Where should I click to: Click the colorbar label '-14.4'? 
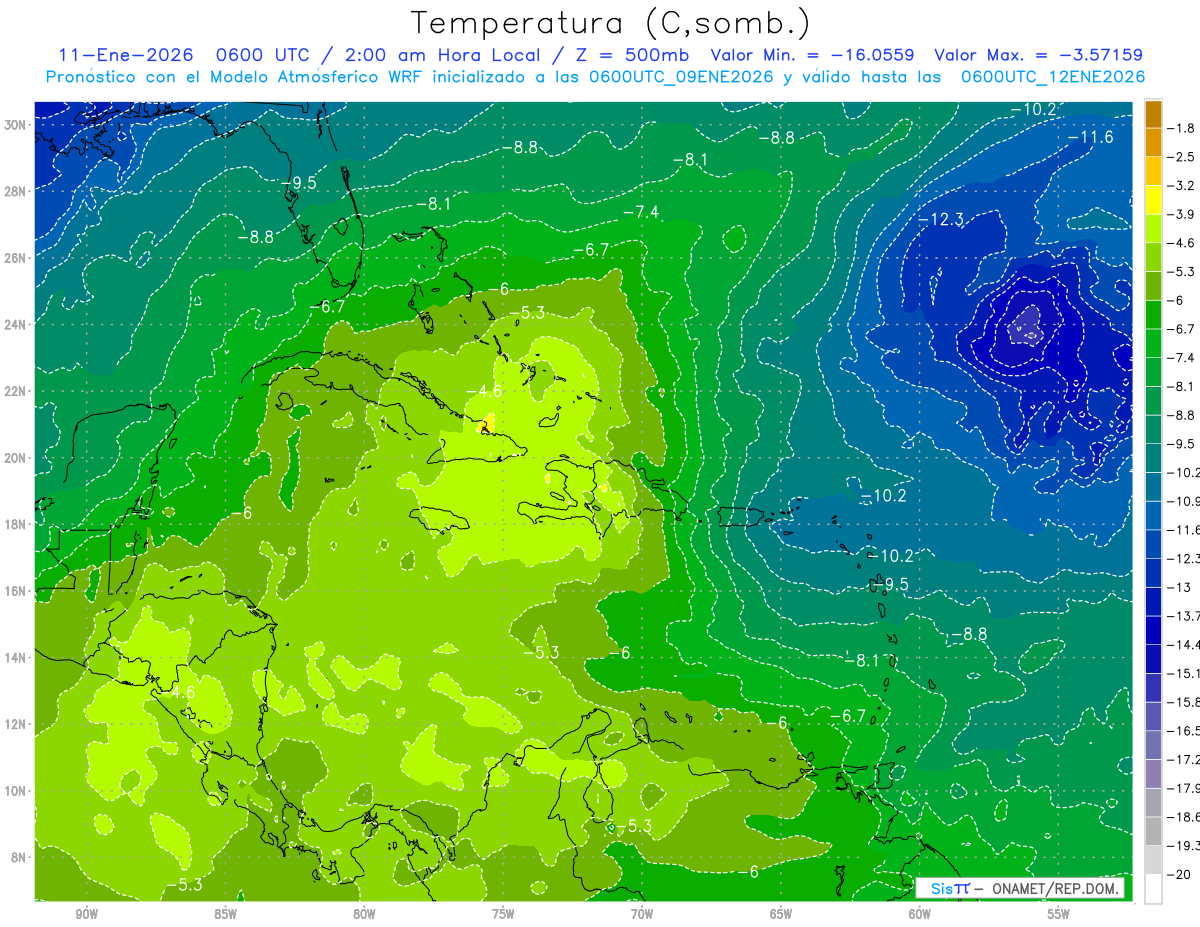1183,645
